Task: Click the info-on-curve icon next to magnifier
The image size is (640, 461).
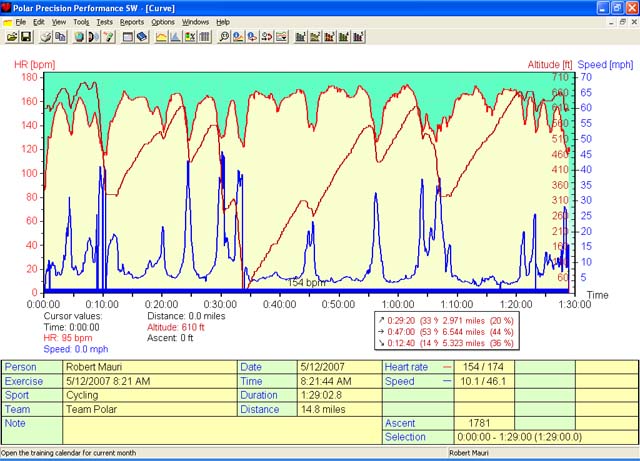Action: (238, 37)
